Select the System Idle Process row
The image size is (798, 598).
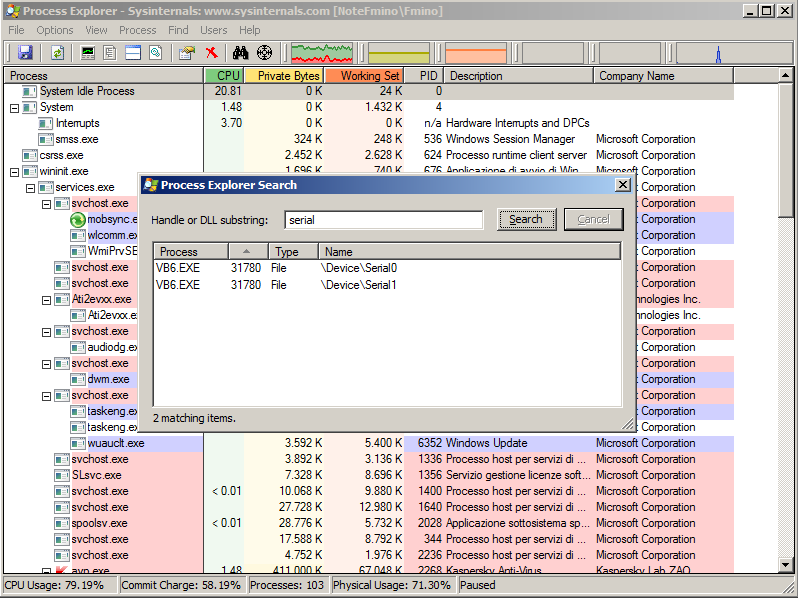[369, 91]
